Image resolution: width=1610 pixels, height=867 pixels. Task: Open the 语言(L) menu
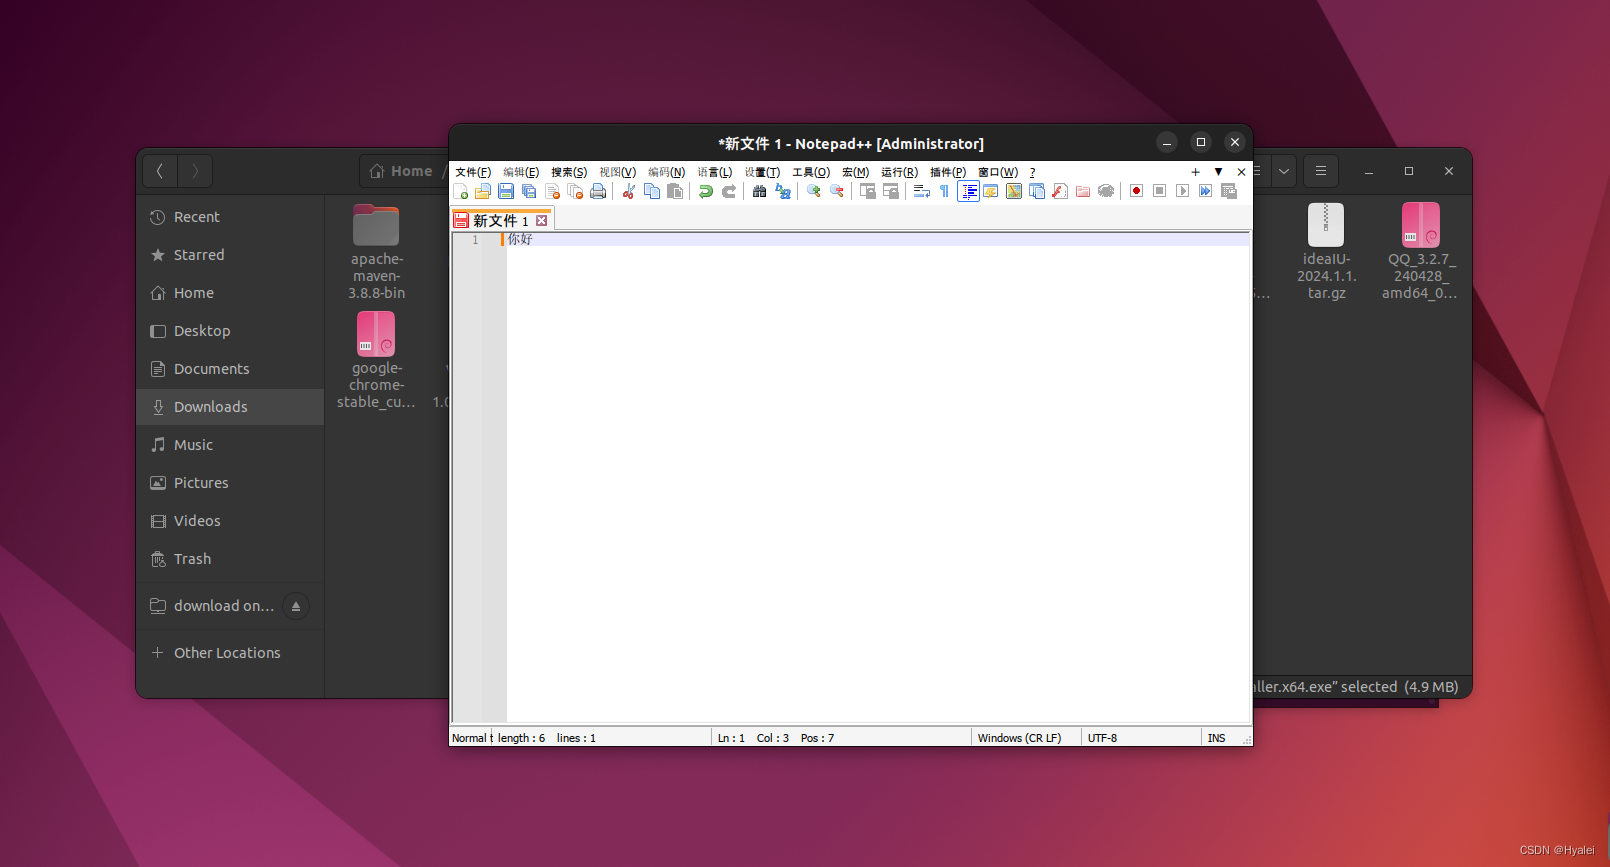point(715,172)
